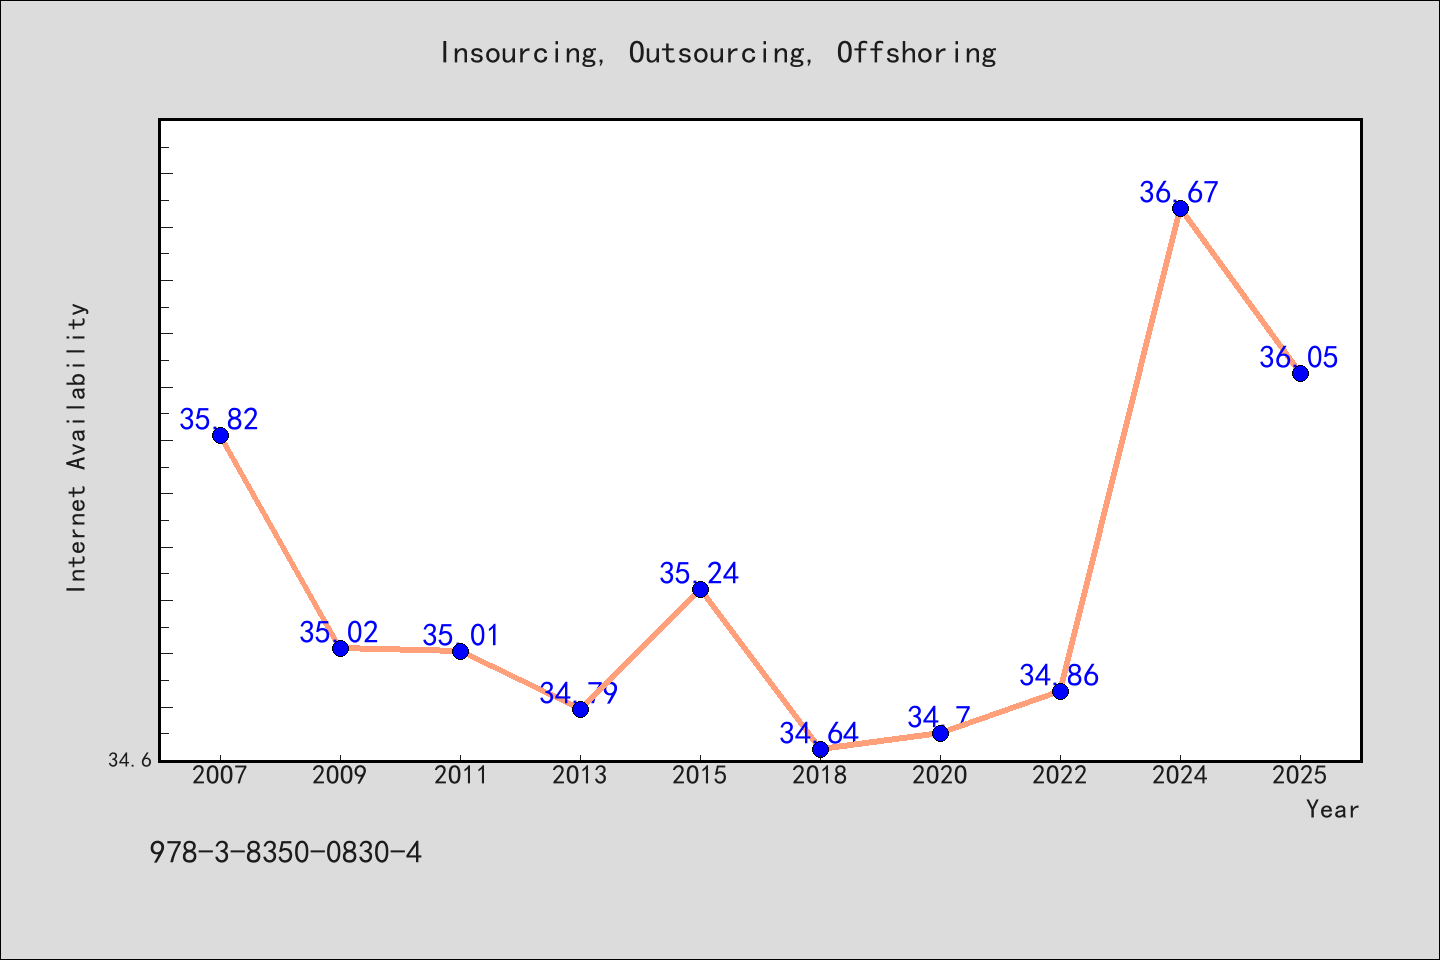Select the 'Year' x-axis label
The width and height of the screenshot is (1440, 960).
[x=1332, y=809]
